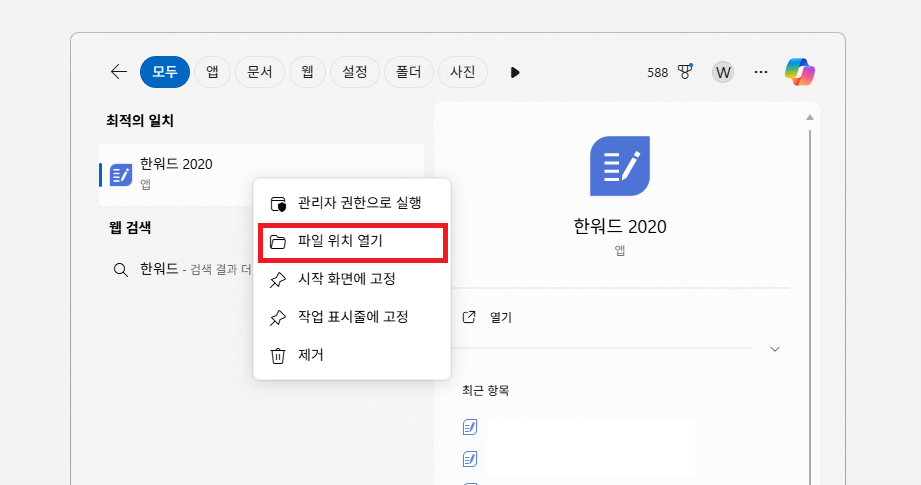
Task: Switch to the 웹 filter tab
Action: [x=307, y=72]
